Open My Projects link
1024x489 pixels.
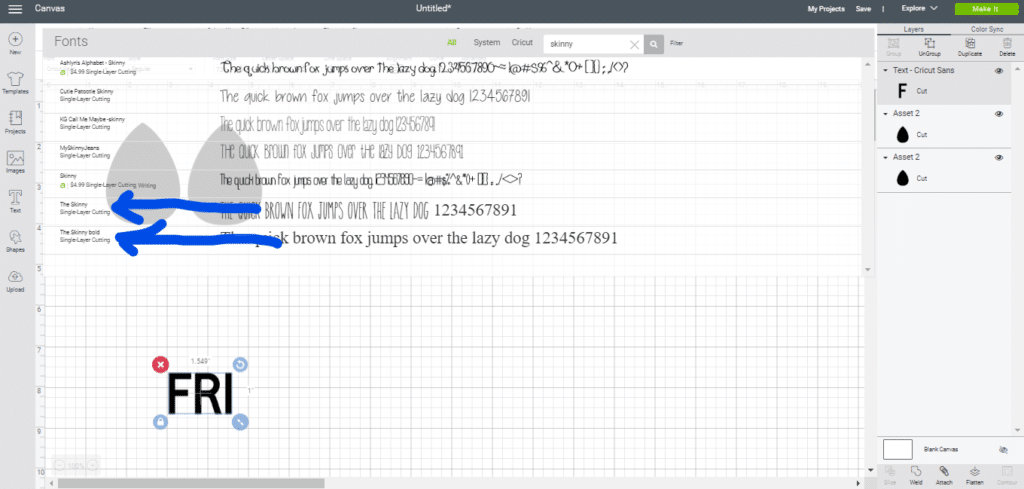[x=825, y=8]
